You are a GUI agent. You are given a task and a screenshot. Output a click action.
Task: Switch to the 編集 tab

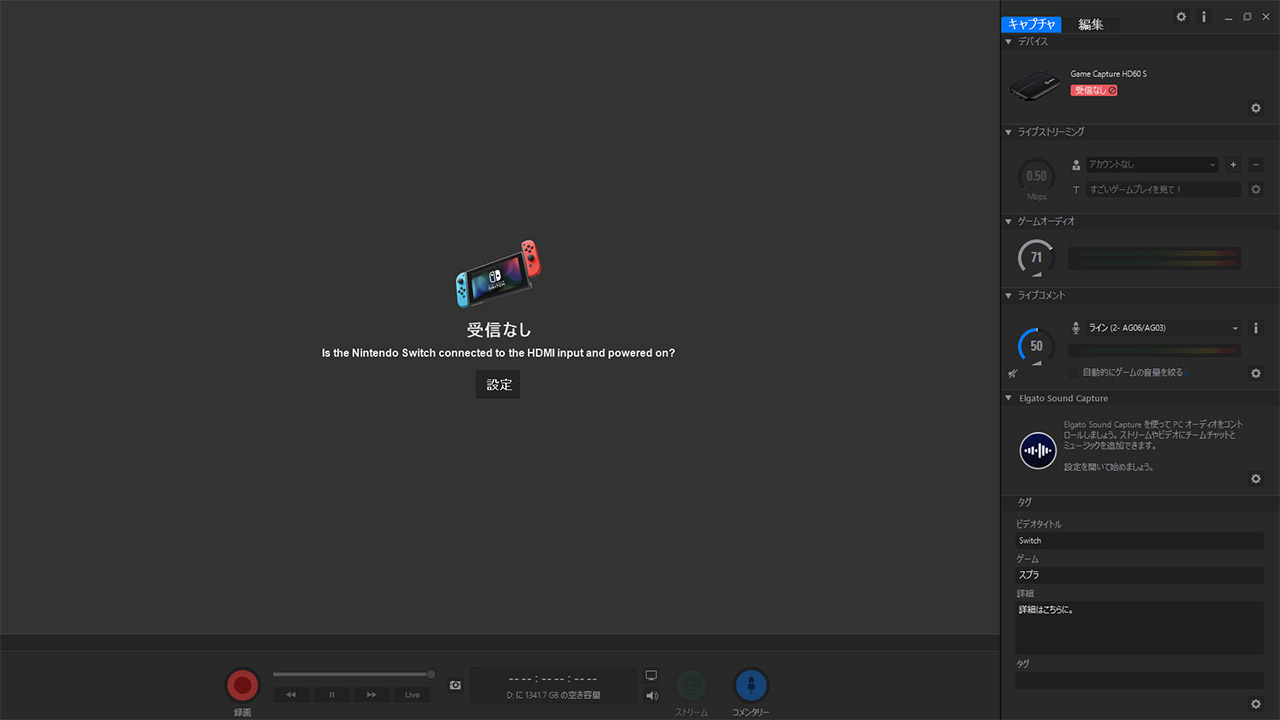(x=1091, y=24)
